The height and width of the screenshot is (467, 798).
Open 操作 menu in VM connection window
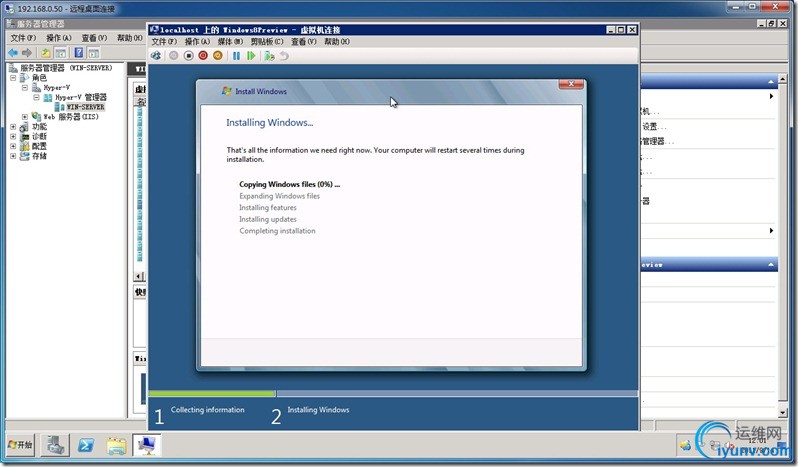(197, 42)
